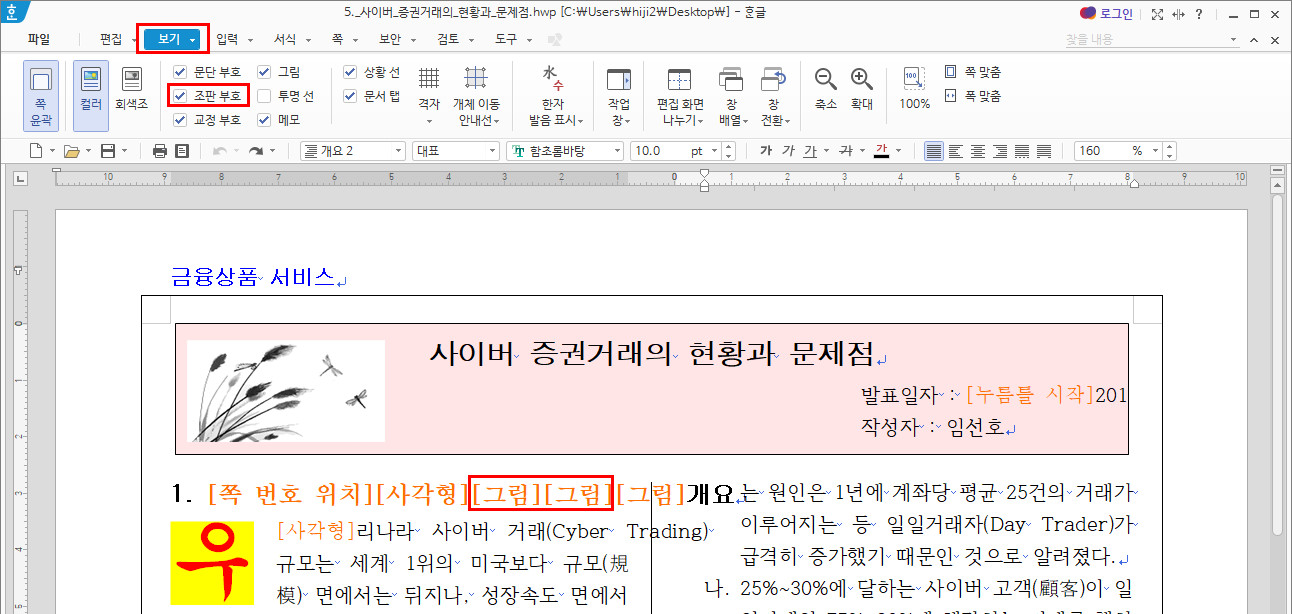Save the document with the disk icon
Screen dimensions: 1292x614
(107, 151)
